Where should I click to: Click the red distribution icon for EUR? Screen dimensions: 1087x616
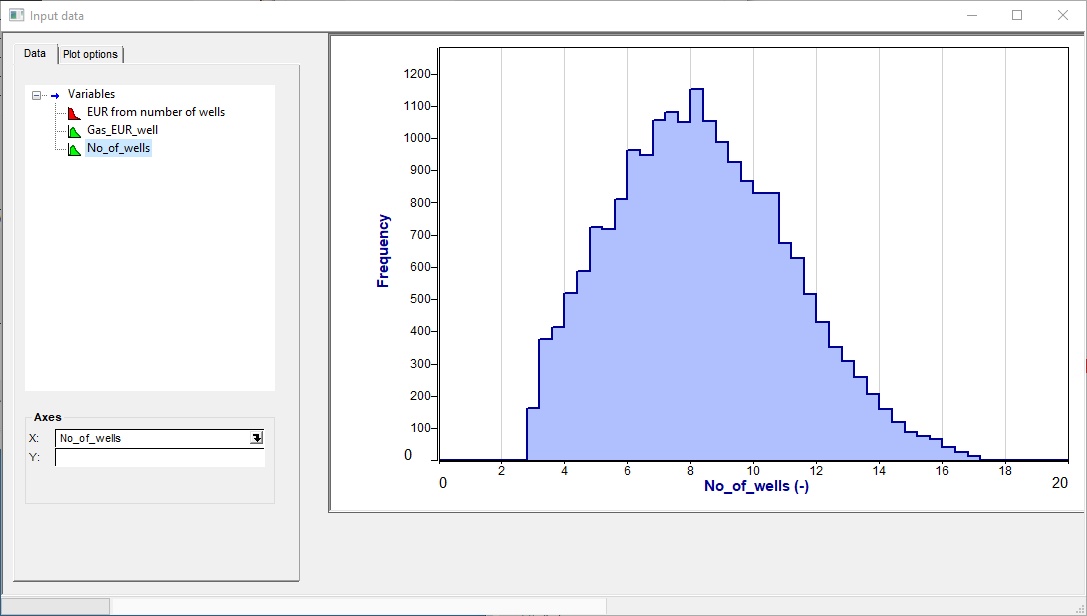74,112
